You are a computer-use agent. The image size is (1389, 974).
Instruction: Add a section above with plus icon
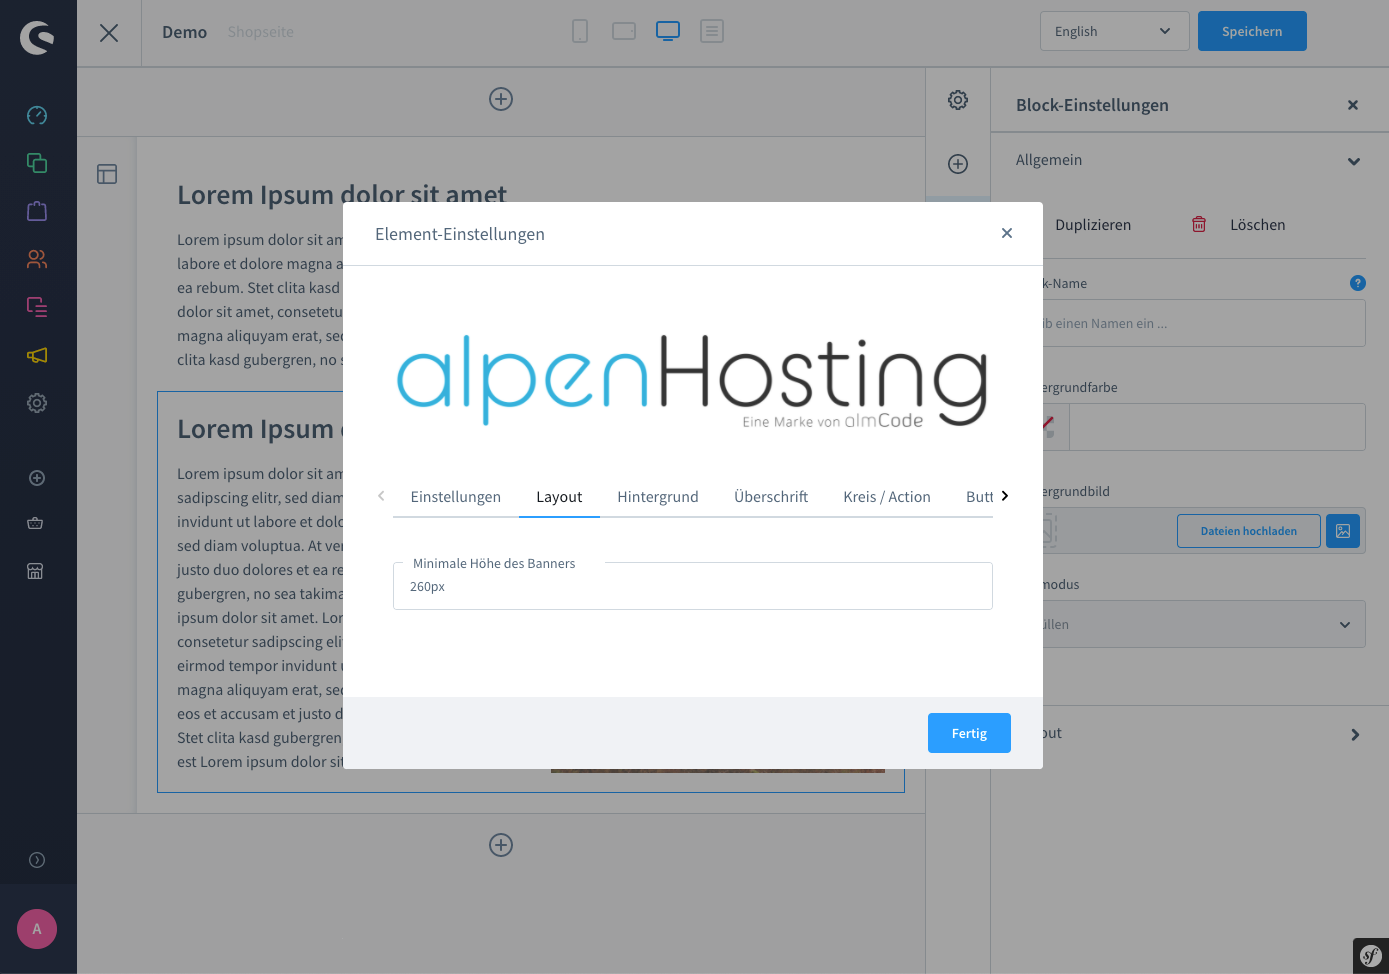click(501, 99)
